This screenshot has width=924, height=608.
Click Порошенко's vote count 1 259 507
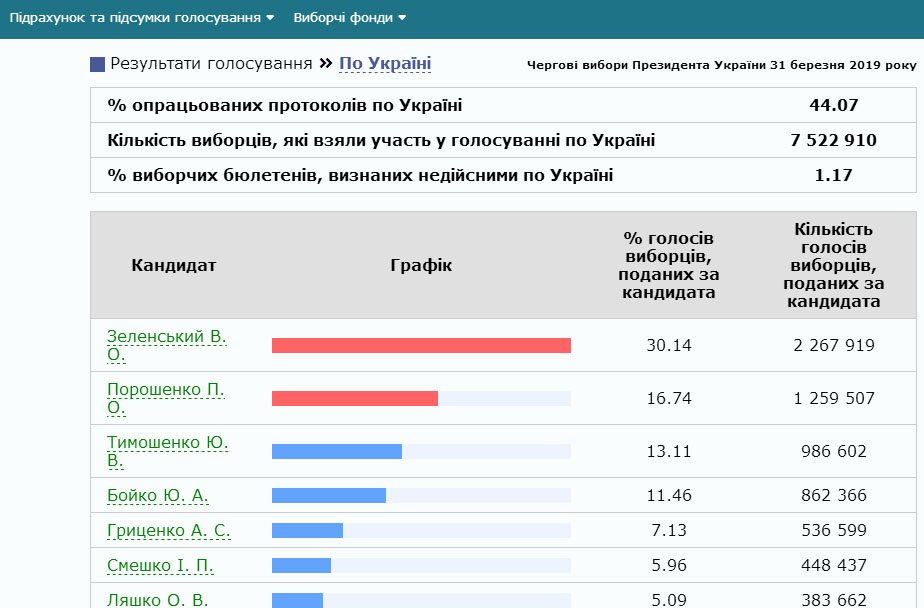[834, 398]
